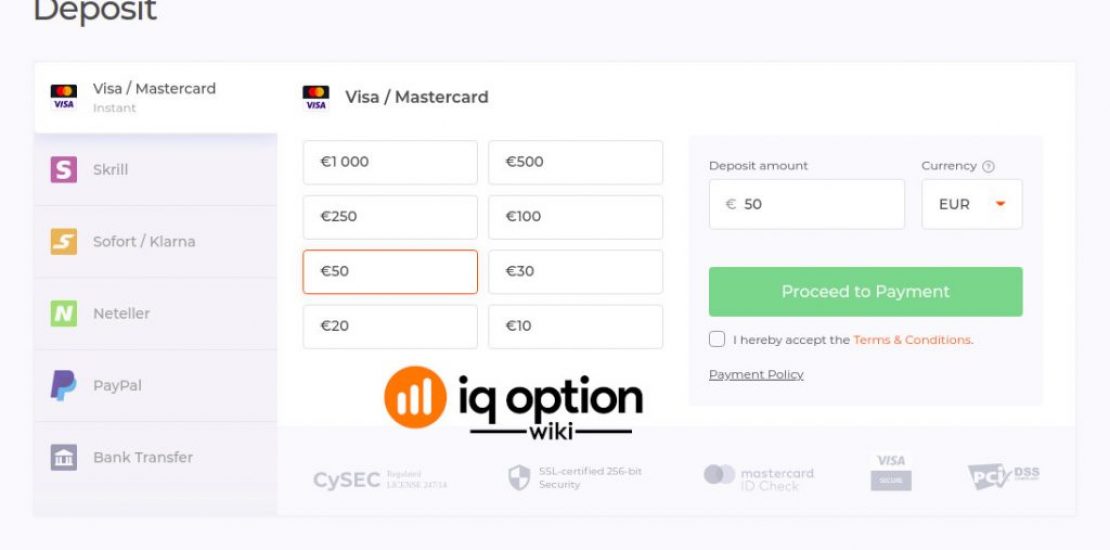The image size is (1110, 550).
Task: Open the Payment Policy link
Action: coord(756,375)
